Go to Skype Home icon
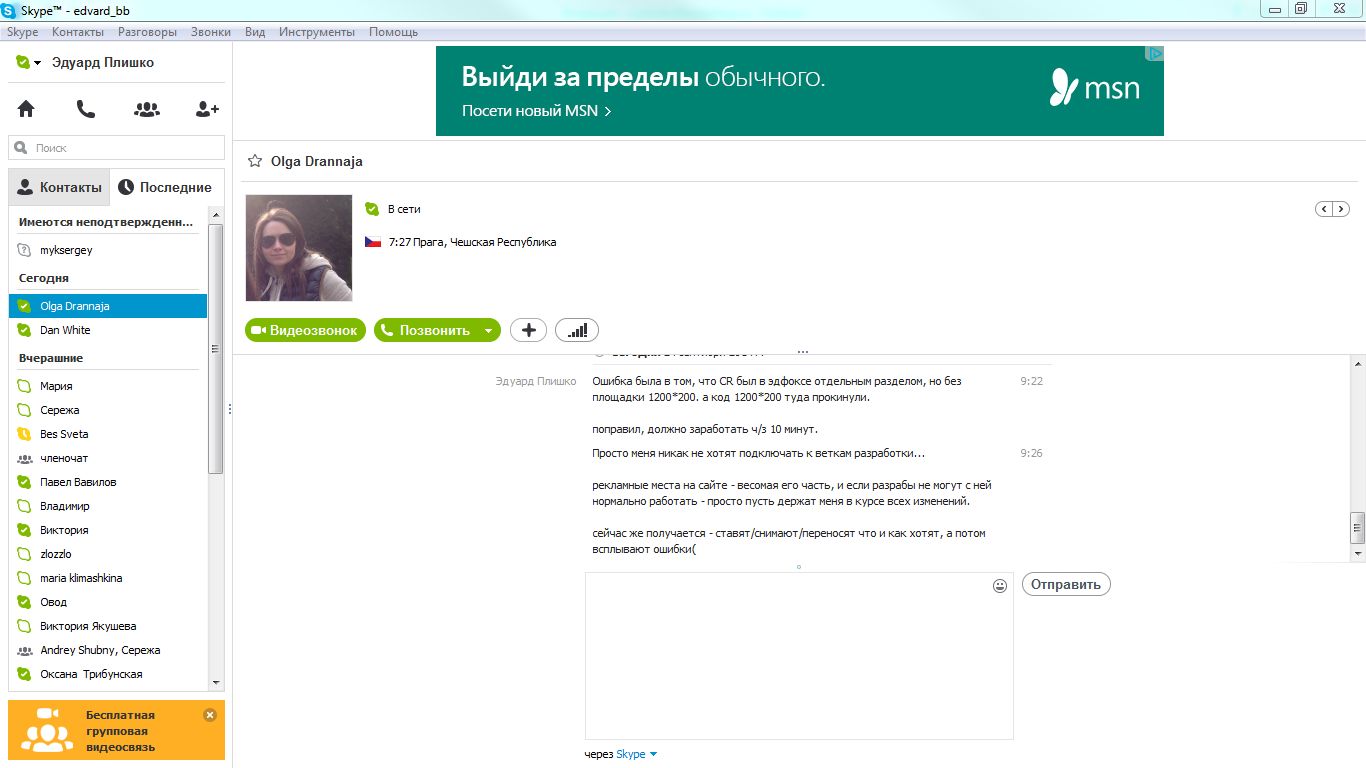This screenshot has height=768, width=1366. [x=26, y=109]
